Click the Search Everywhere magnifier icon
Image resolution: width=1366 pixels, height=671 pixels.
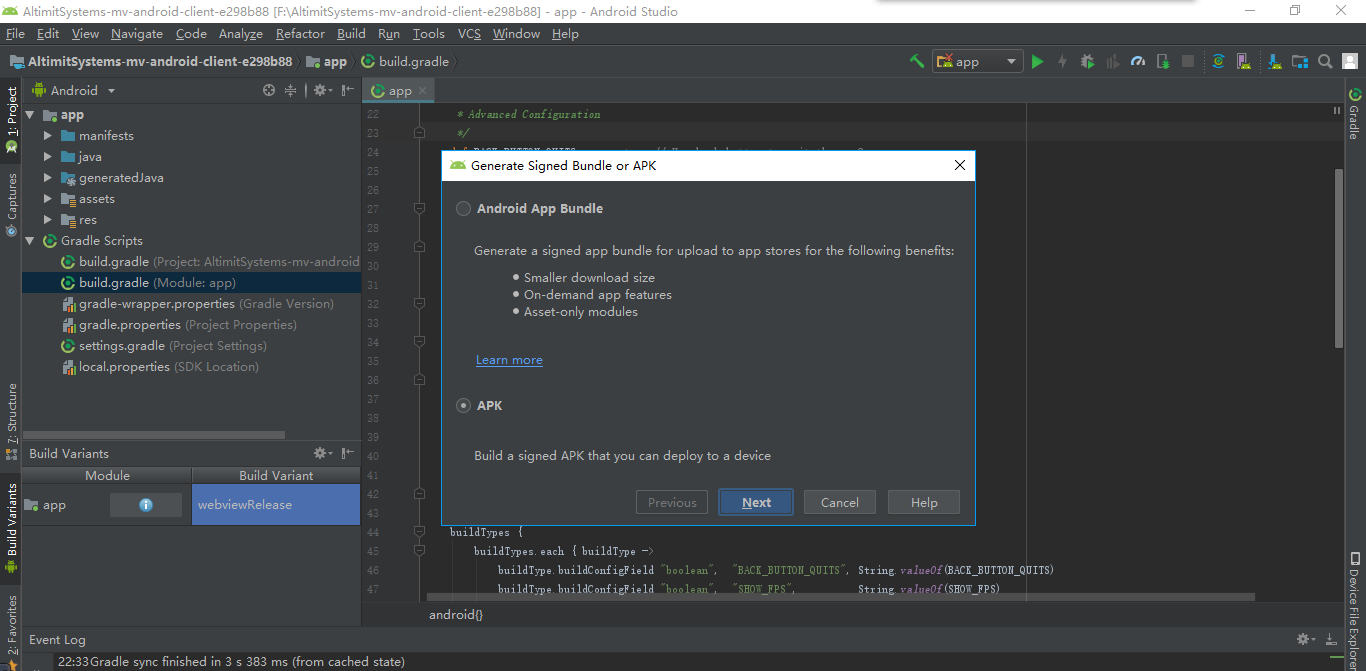click(x=1325, y=61)
